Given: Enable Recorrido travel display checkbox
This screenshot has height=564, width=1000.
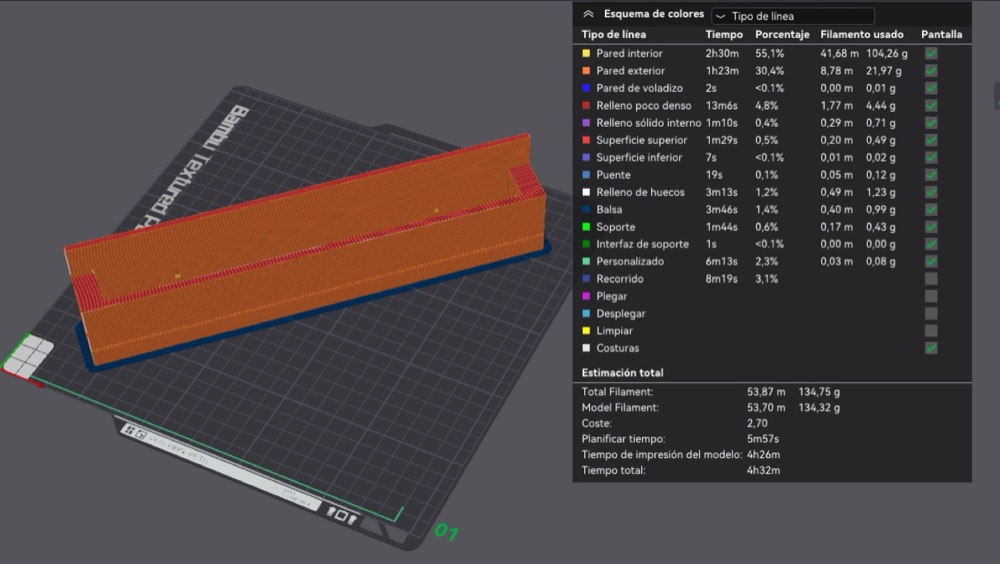Looking at the screenshot, I should click(931, 279).
